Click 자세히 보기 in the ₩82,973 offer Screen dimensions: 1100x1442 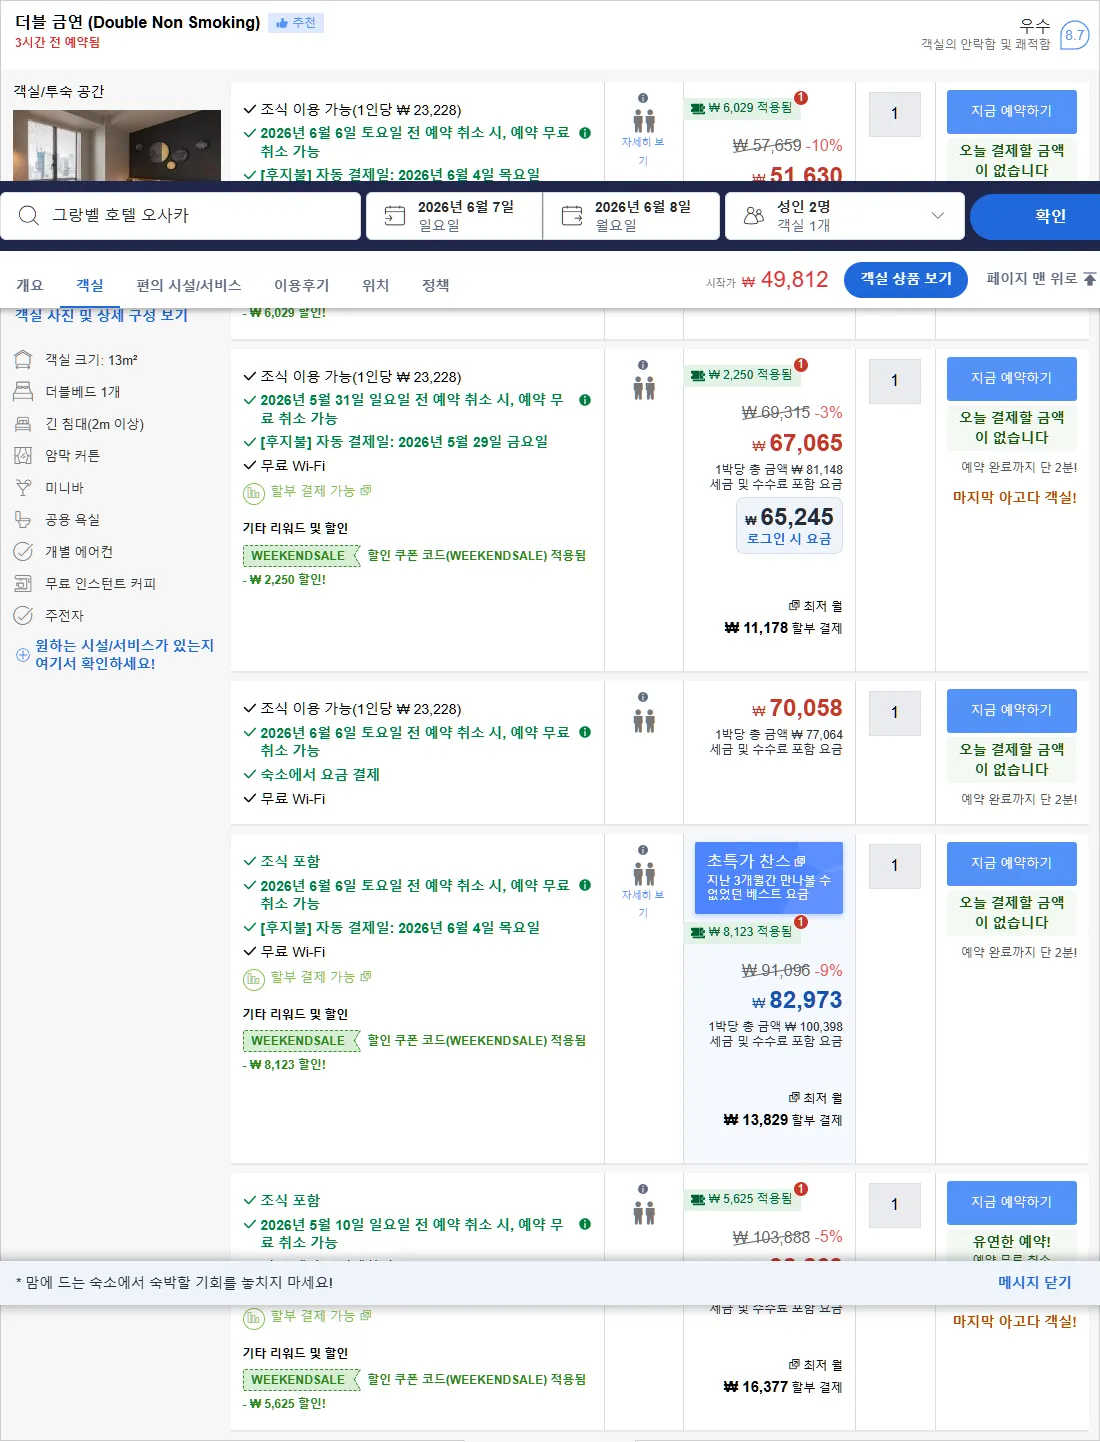pyautogui.click(x=643, y=904)
